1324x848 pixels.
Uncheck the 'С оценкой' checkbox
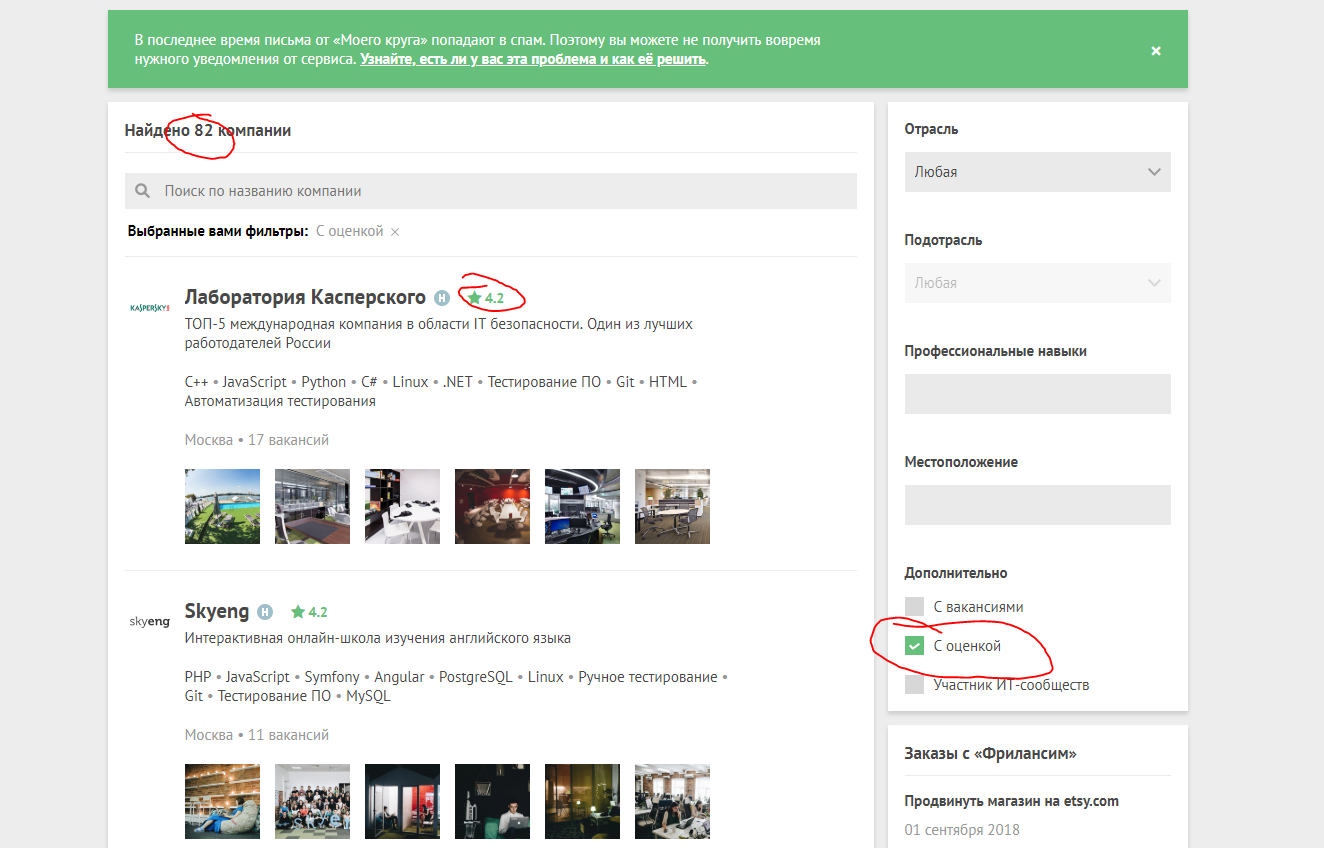tap(914, 646)
